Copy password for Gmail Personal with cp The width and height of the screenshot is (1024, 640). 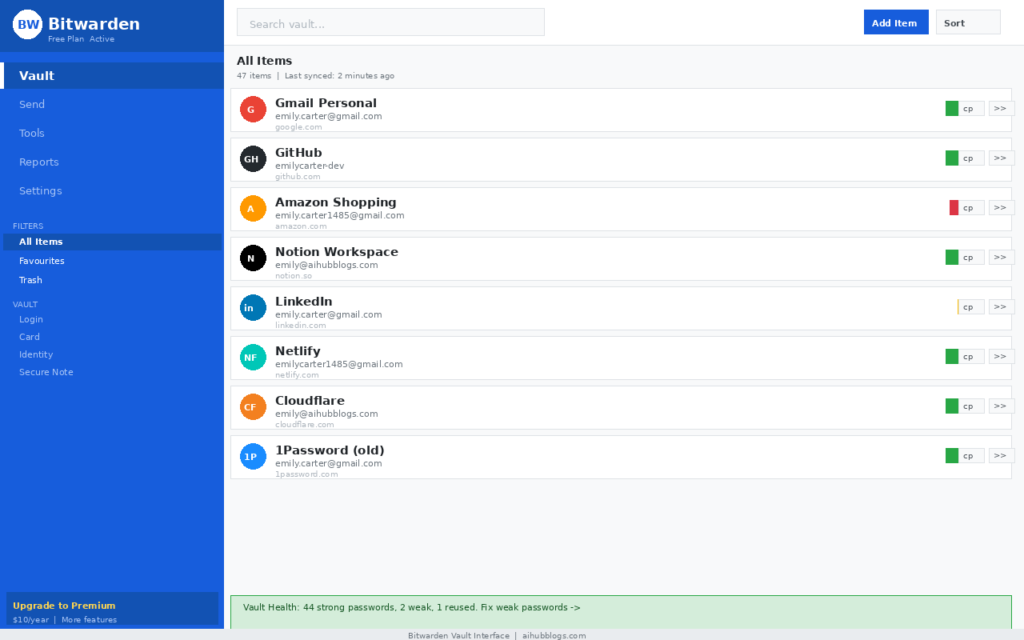(x=971, y=108)
